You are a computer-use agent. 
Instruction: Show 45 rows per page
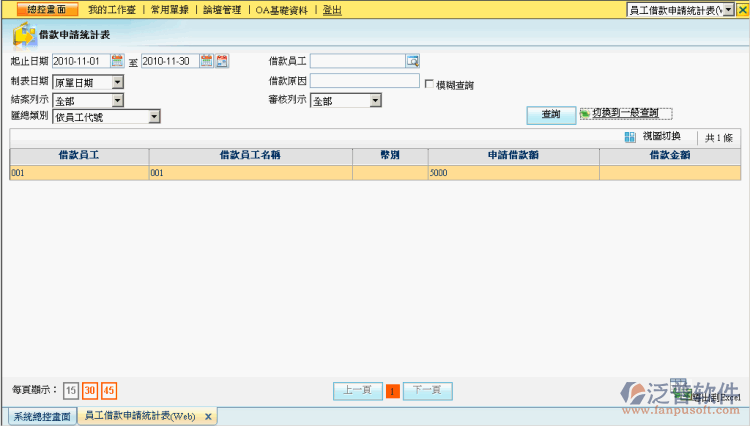click(x=109, y=391)
